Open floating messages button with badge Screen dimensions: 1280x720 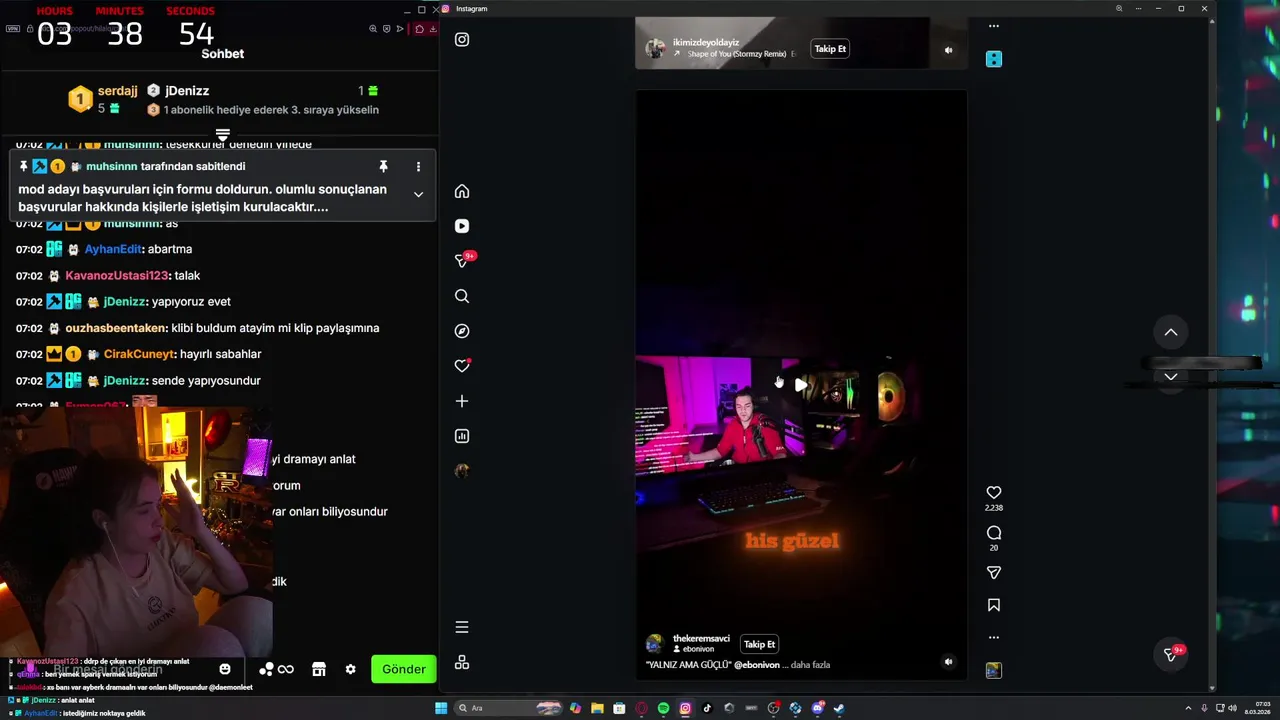(1171, 654)
